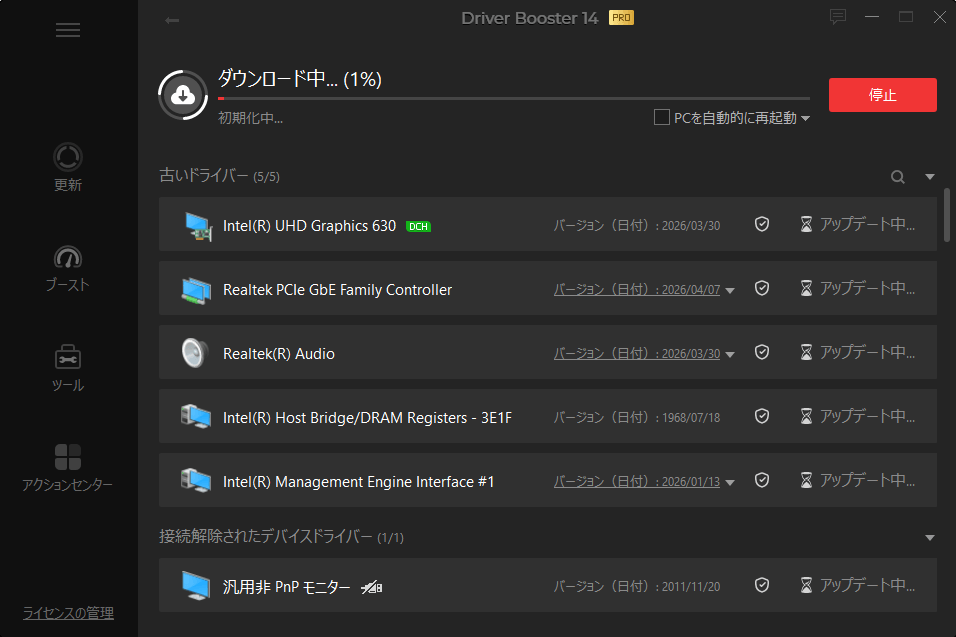Click the shield icon for Intel Host Bridge
956x637 pixels.
click(x=762, y=416)
